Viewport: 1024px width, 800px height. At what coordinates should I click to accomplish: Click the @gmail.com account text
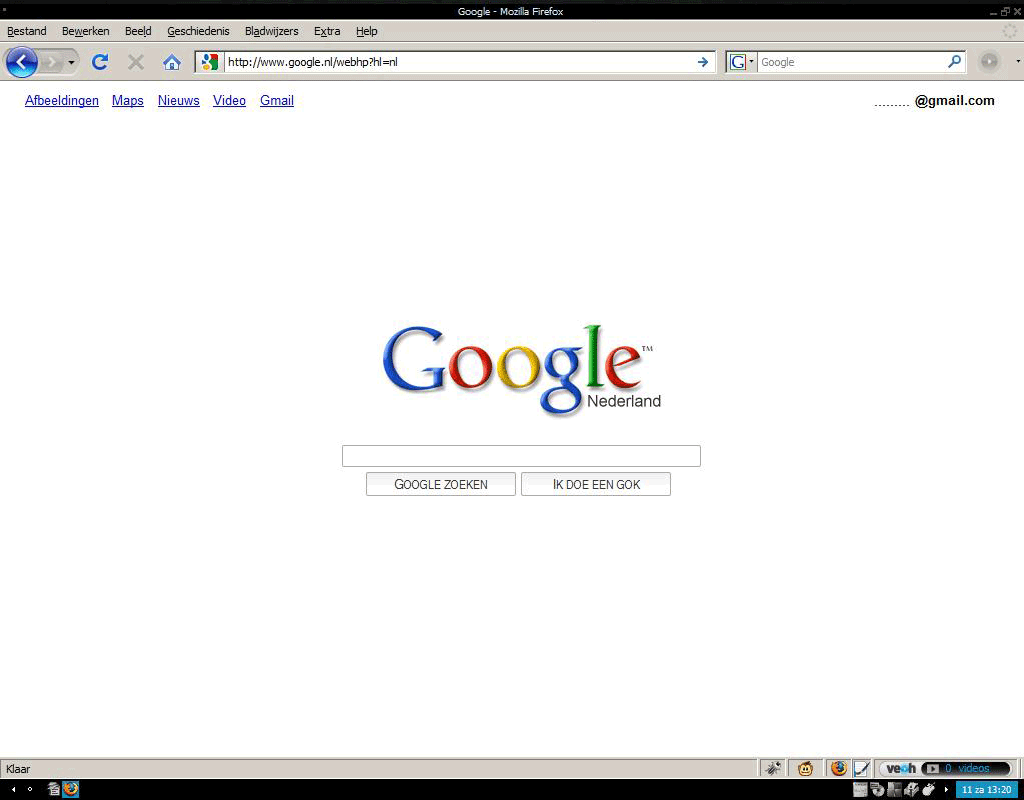954,101
